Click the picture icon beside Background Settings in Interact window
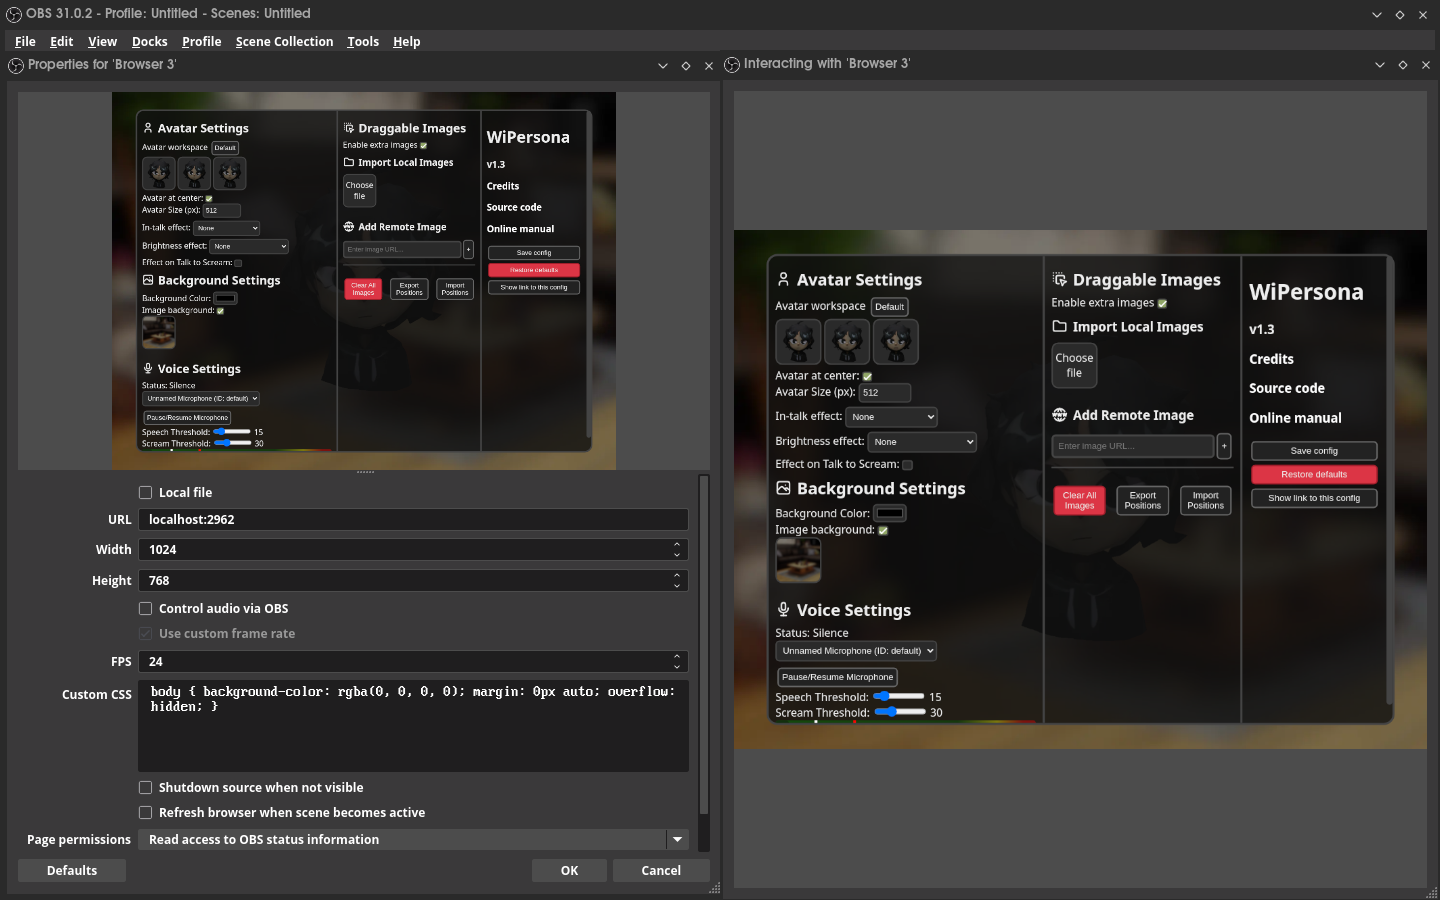Viewport: 1440px width, 900px height. tap(784, 489)
